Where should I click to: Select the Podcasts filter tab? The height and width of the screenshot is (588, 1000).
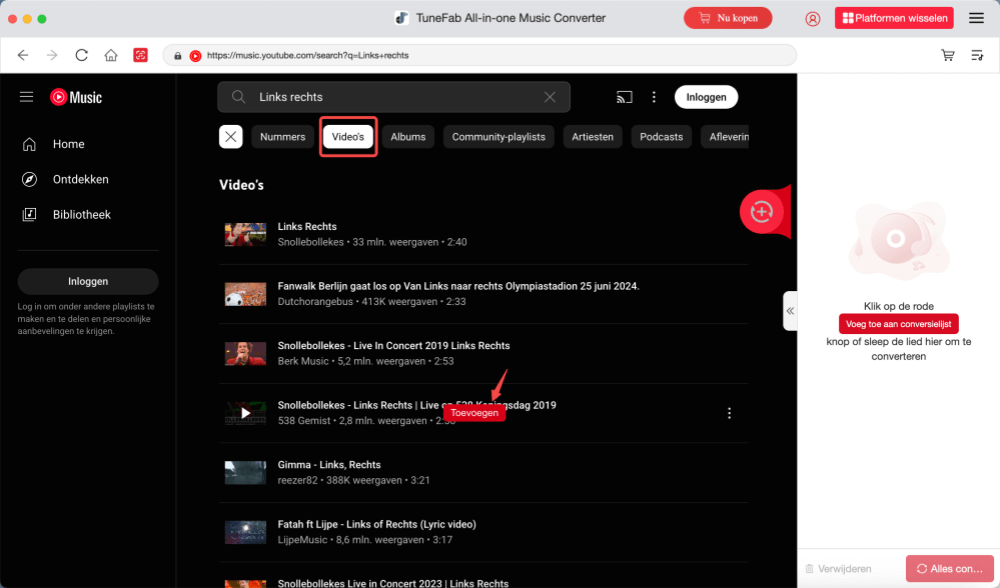(x=660, y=136)
